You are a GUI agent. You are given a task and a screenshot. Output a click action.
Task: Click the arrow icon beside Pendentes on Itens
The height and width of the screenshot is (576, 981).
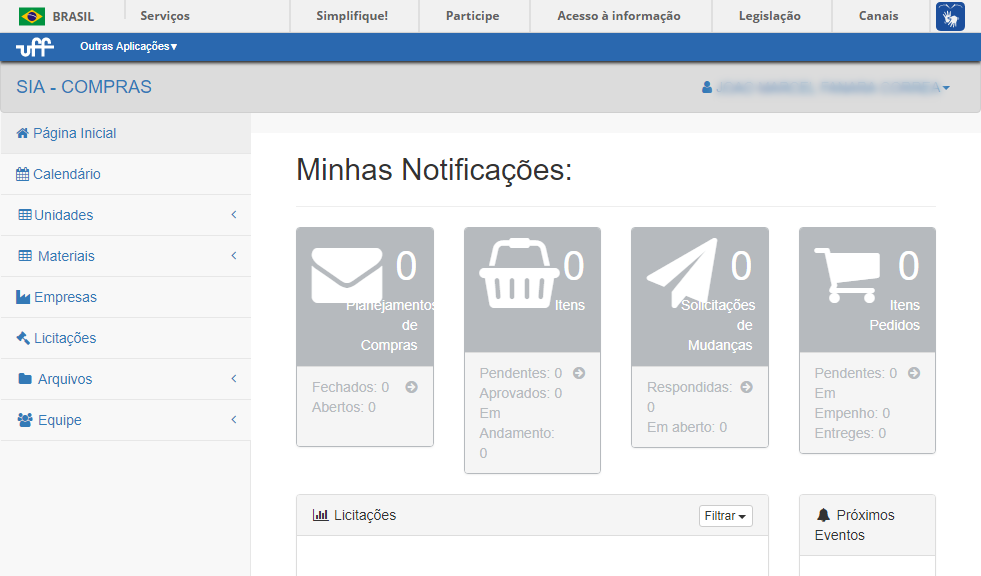coord(579,372)
